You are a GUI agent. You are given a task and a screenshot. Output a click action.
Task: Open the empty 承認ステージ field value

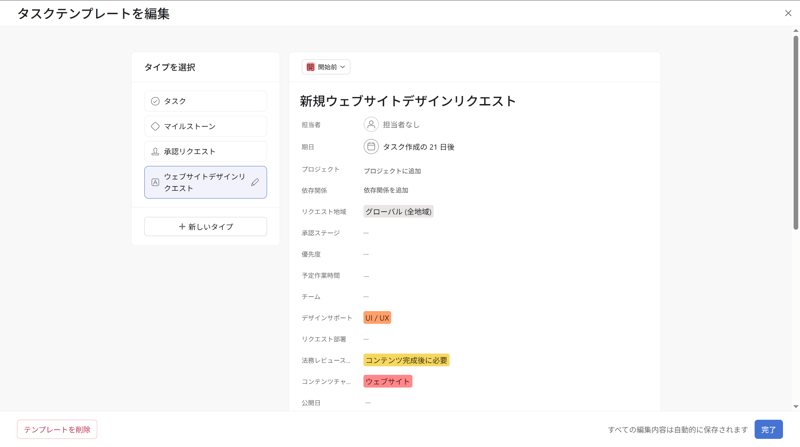tap(366, 233)
